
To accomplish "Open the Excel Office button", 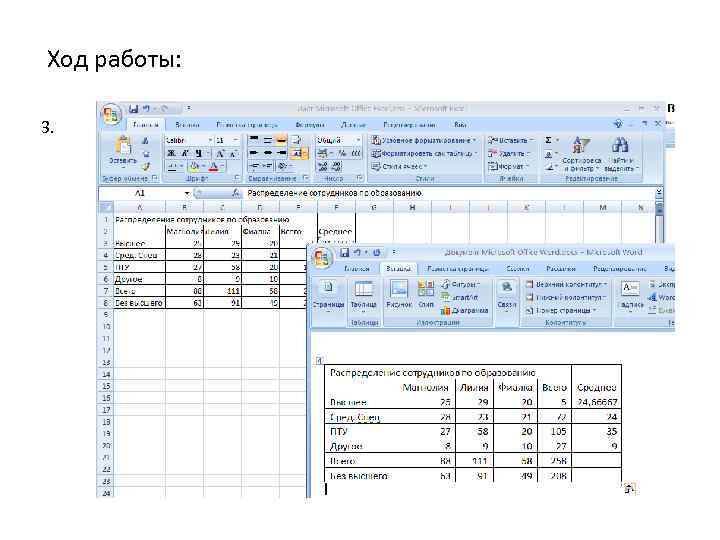I will pos(111,114).
